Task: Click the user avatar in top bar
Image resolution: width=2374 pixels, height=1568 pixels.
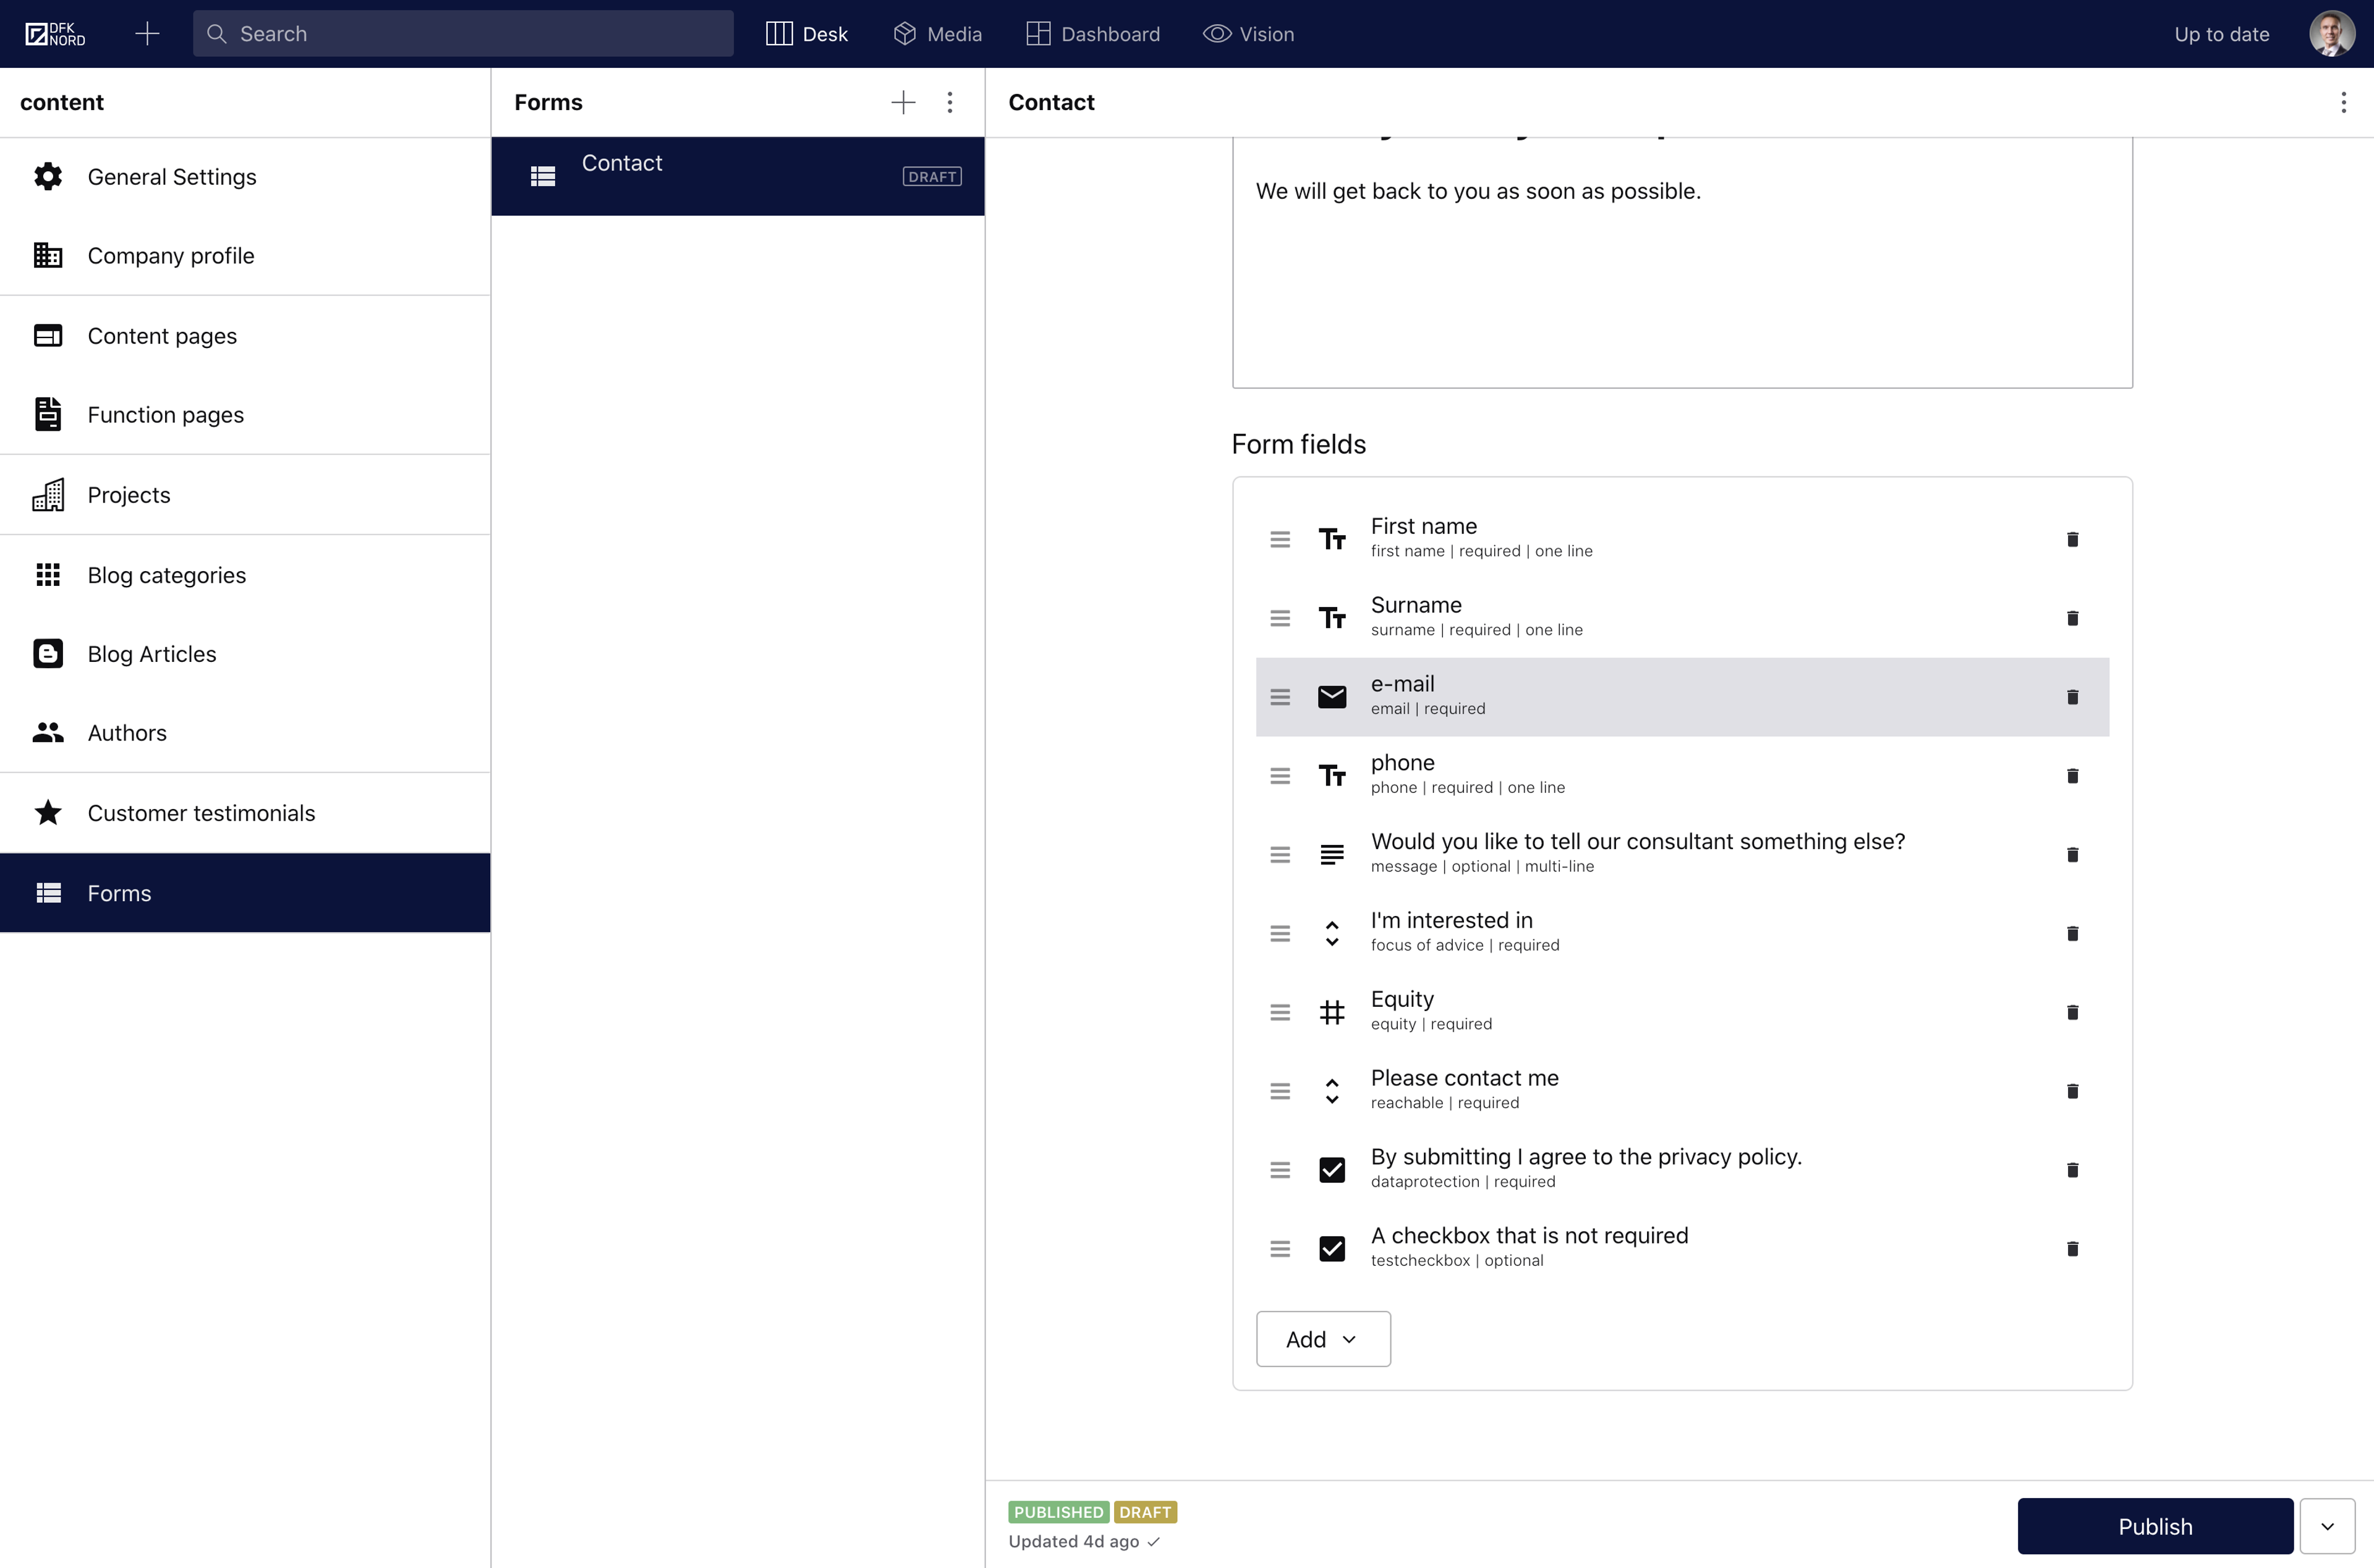Action: pos(2331,34)
